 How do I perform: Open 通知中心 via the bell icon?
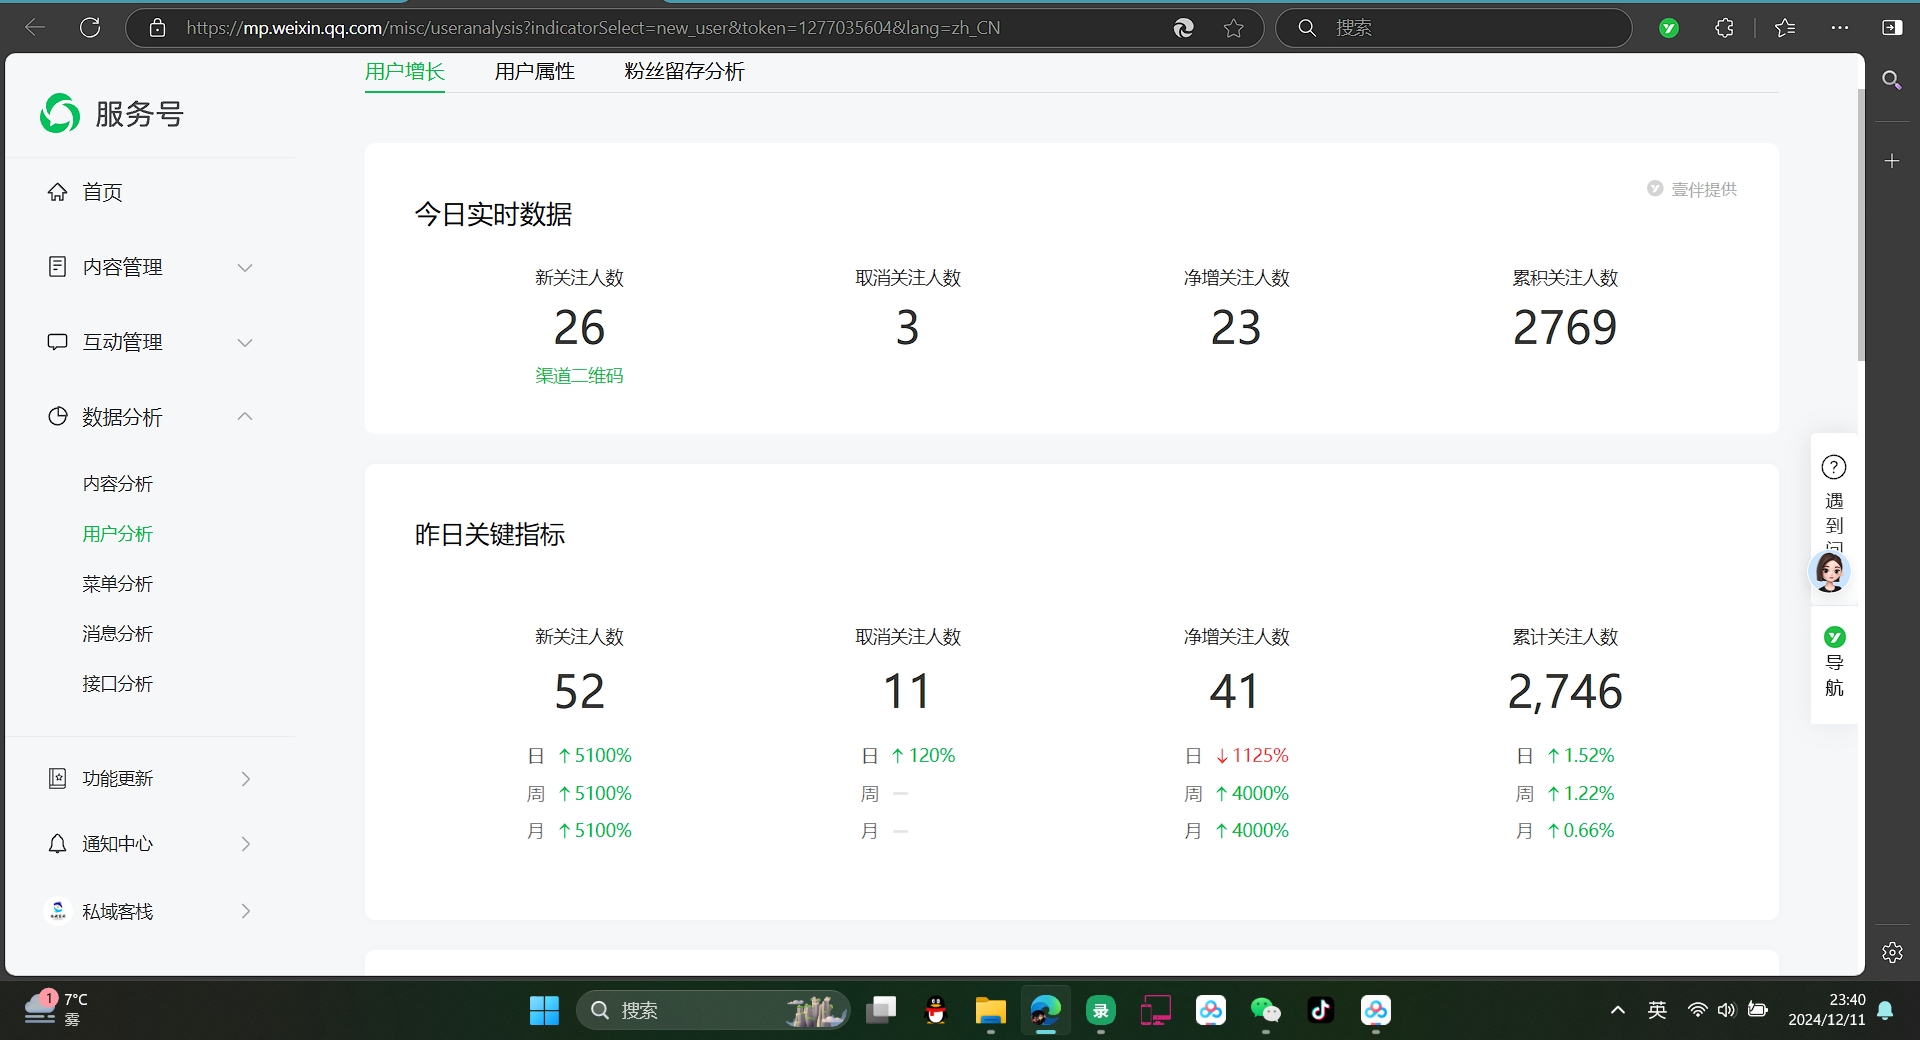point(57,844)
